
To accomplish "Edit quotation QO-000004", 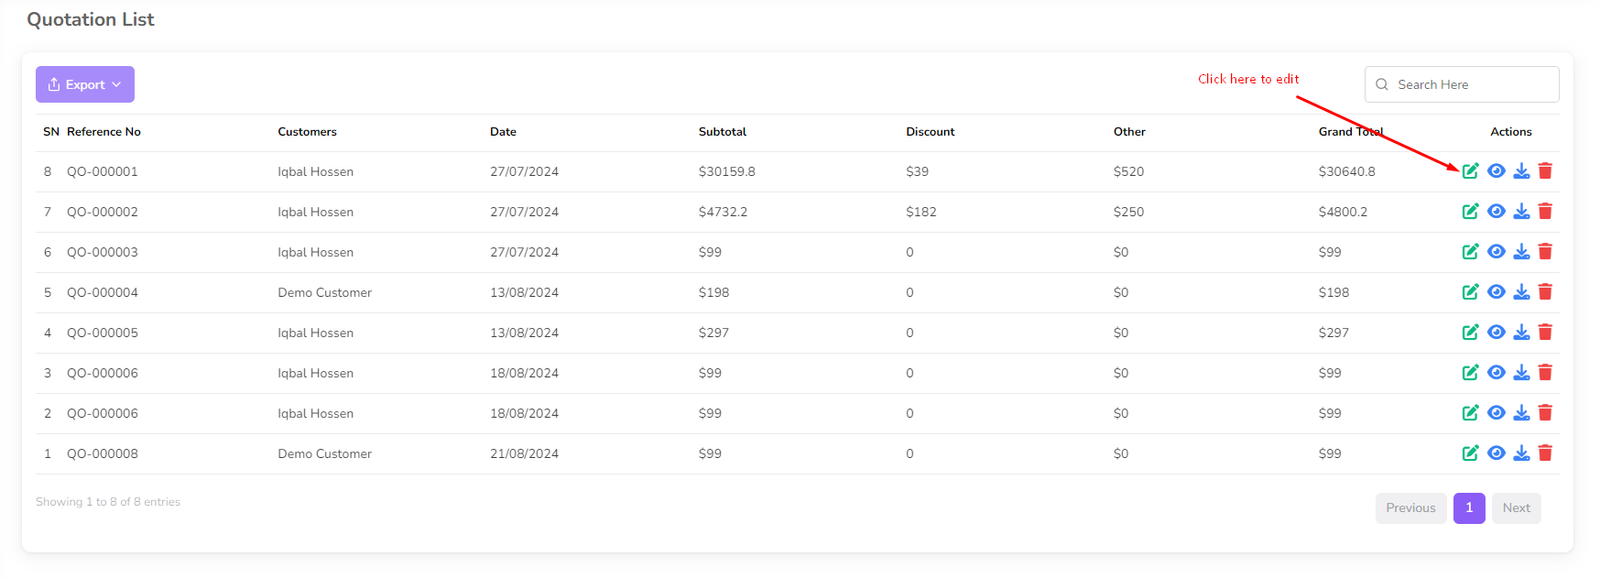I will 1470,292.
